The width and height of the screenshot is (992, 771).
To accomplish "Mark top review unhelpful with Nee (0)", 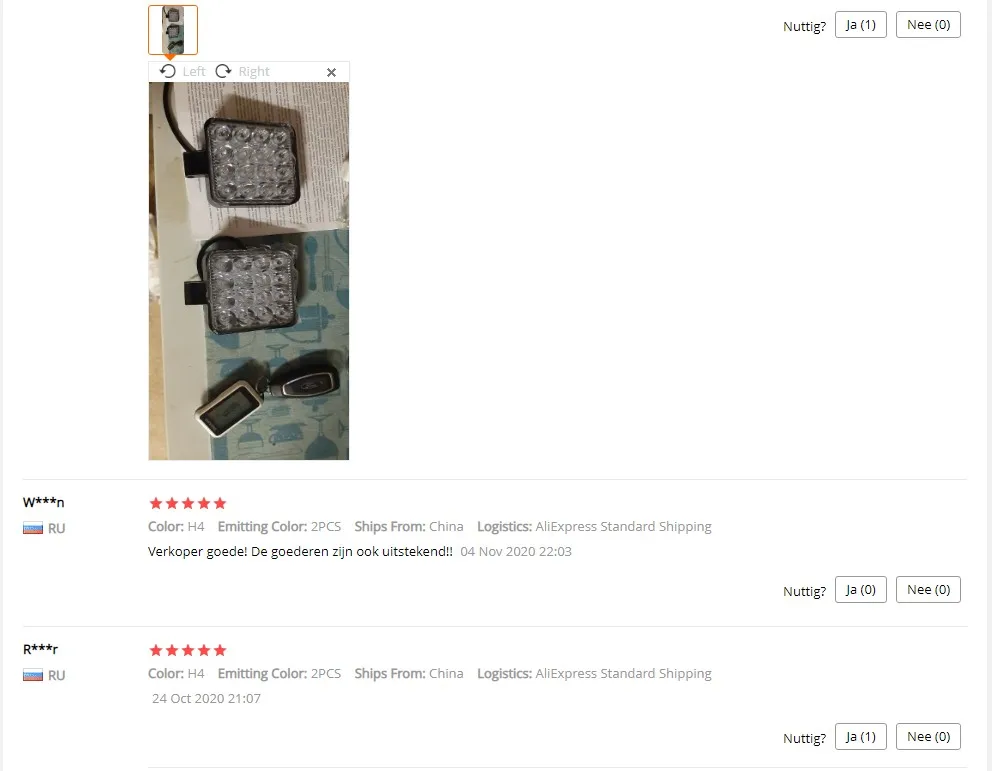I will tap(928, 25).
